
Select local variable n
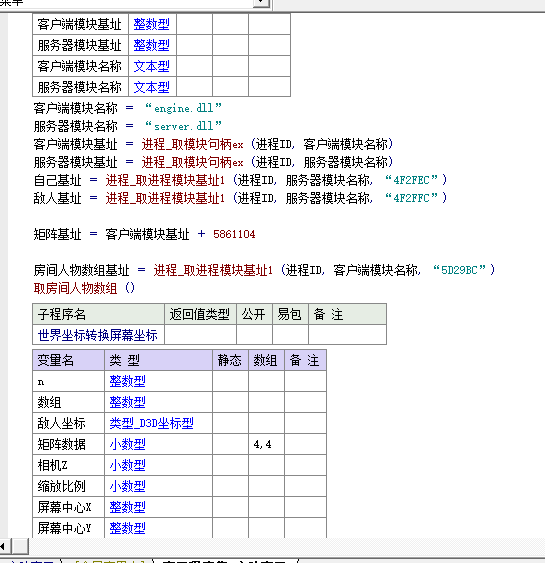coord(41,381)
